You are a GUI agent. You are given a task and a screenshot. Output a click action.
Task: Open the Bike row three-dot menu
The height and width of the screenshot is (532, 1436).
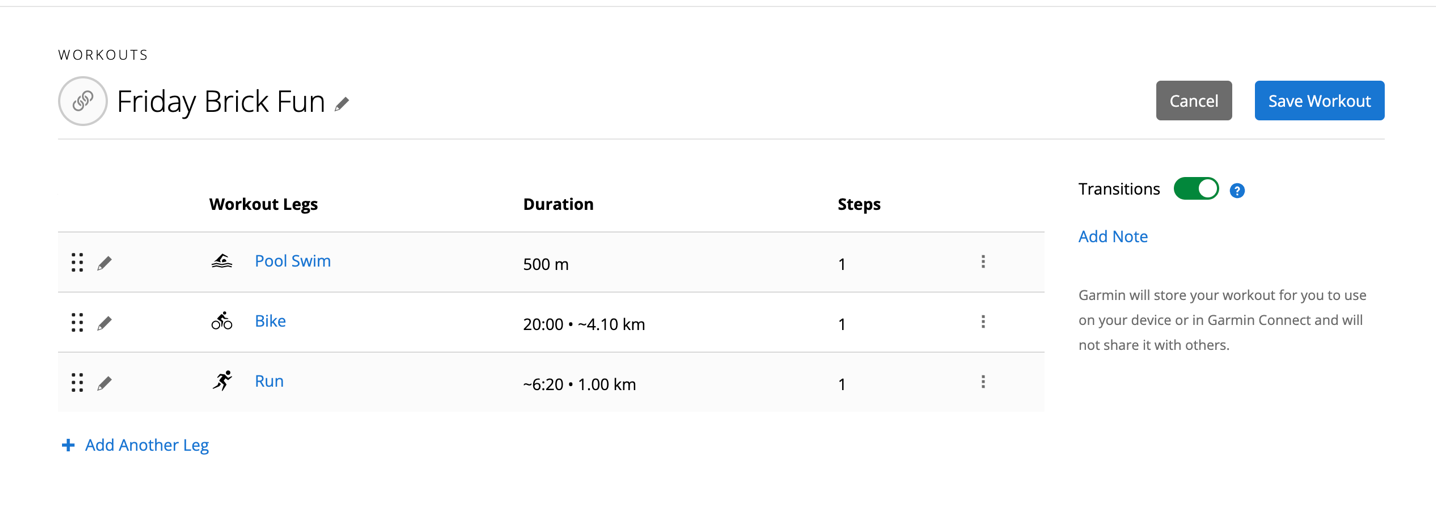[x=983, y=322]
